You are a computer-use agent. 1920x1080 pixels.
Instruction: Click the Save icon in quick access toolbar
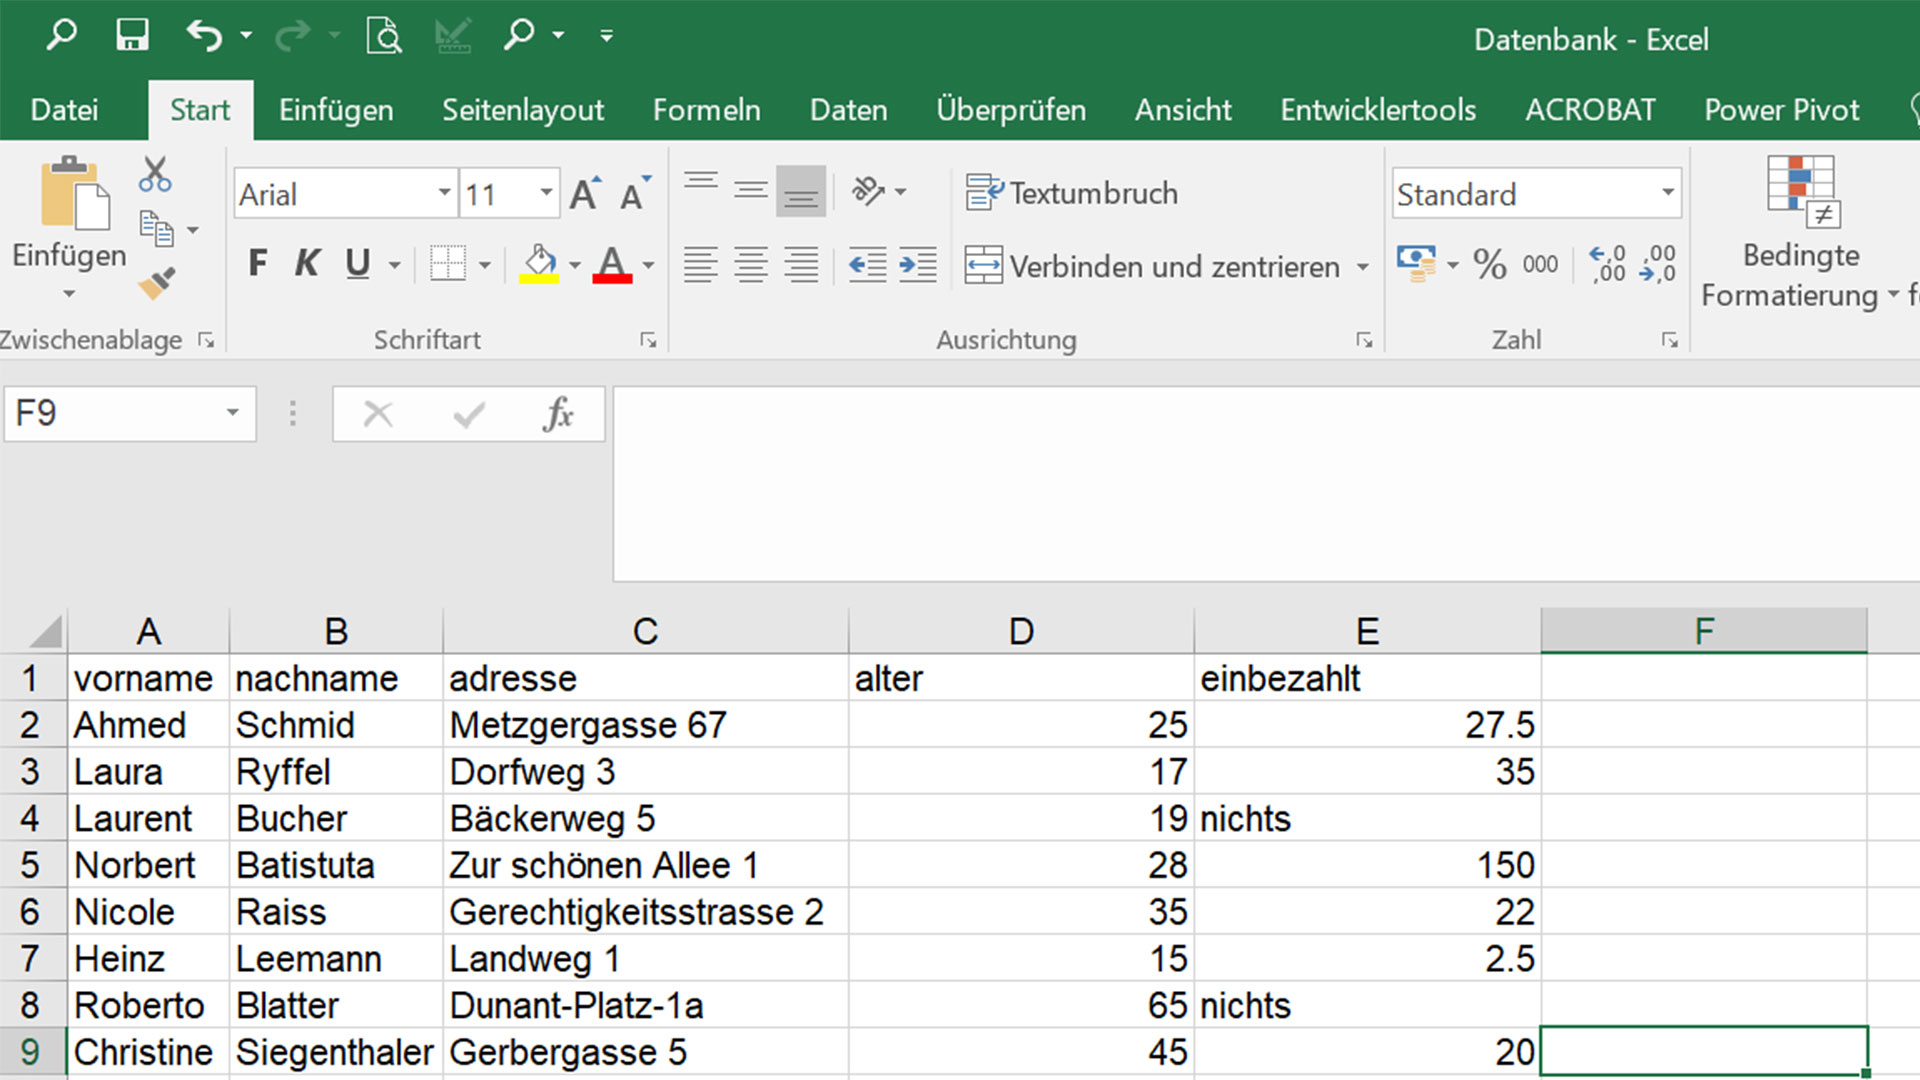point(131,34)
